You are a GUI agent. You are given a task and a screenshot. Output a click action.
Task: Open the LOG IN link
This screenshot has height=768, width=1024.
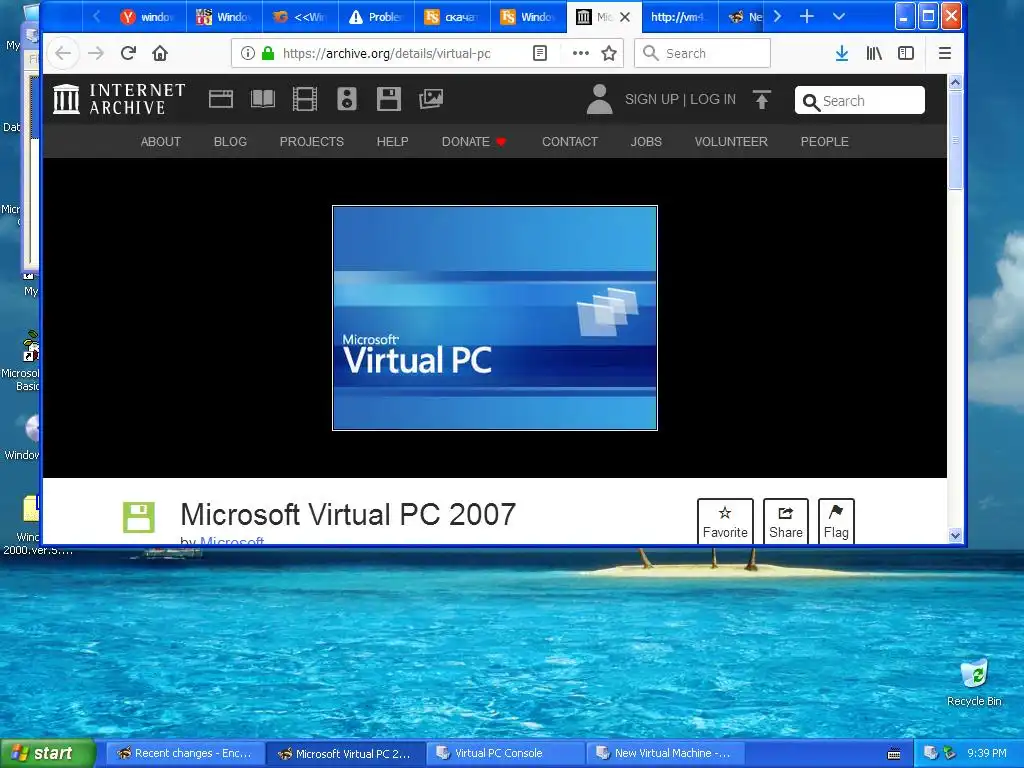coord(713,99)
